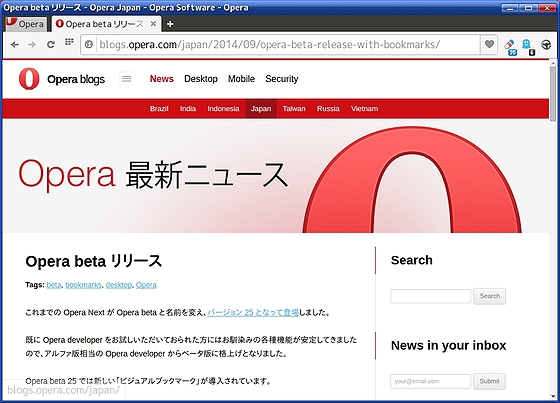Open the ghost extension icon
The height and width of the screenshot is (403, 560).
pos(527,46)
